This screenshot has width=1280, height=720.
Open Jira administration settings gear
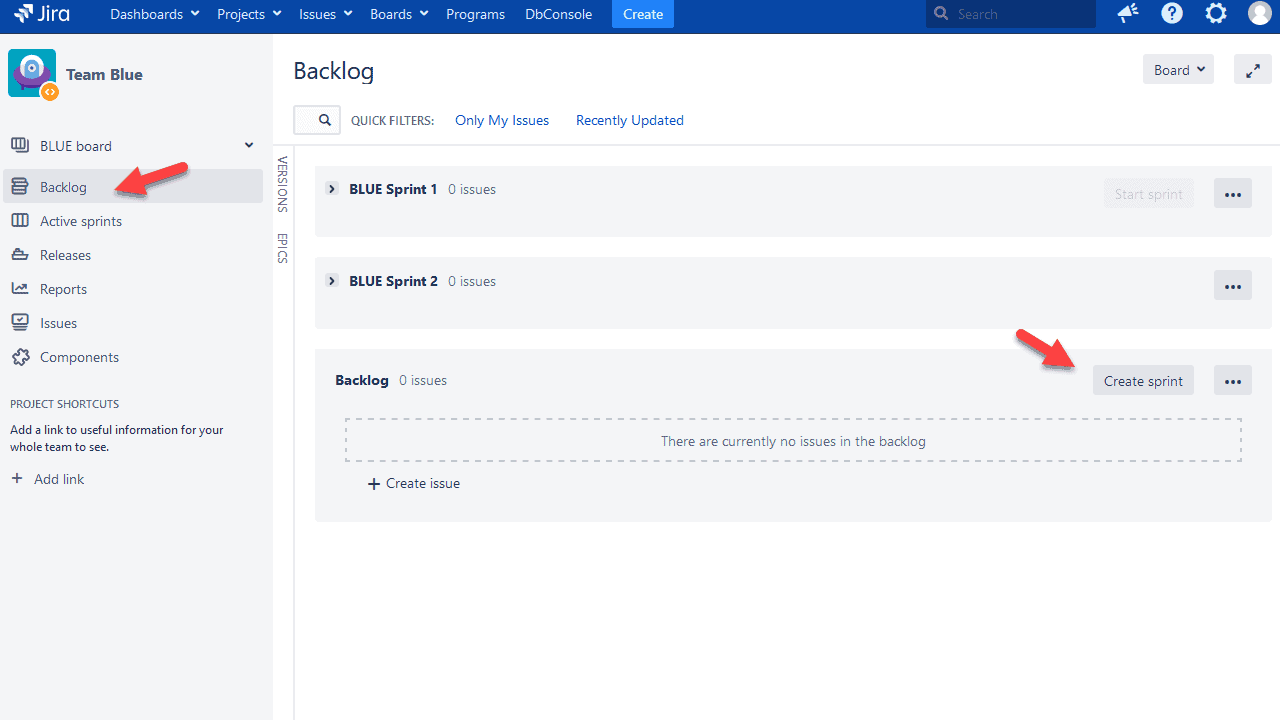[x=1215, y=13]
